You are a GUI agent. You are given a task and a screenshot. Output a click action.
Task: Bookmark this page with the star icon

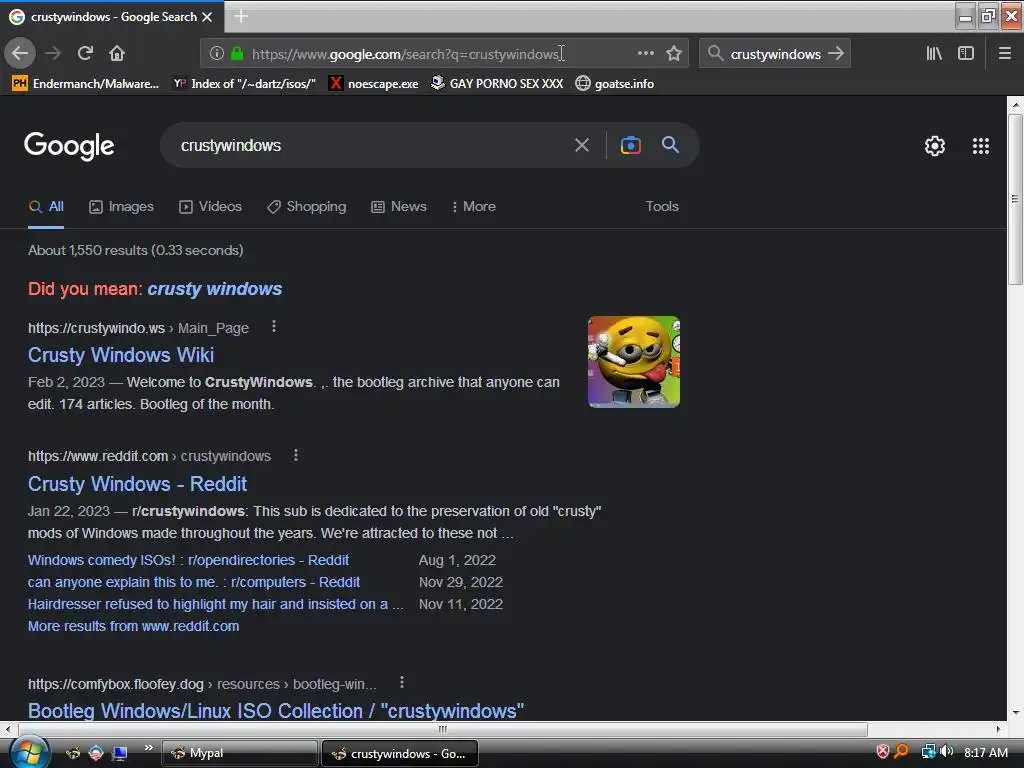pos(674,53)
